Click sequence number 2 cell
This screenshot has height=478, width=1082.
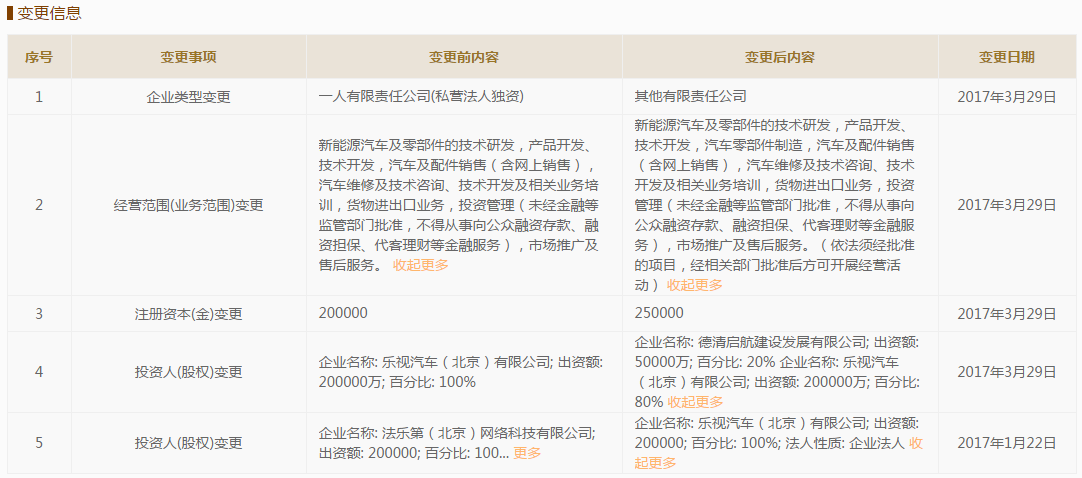(x=39, y=205)
